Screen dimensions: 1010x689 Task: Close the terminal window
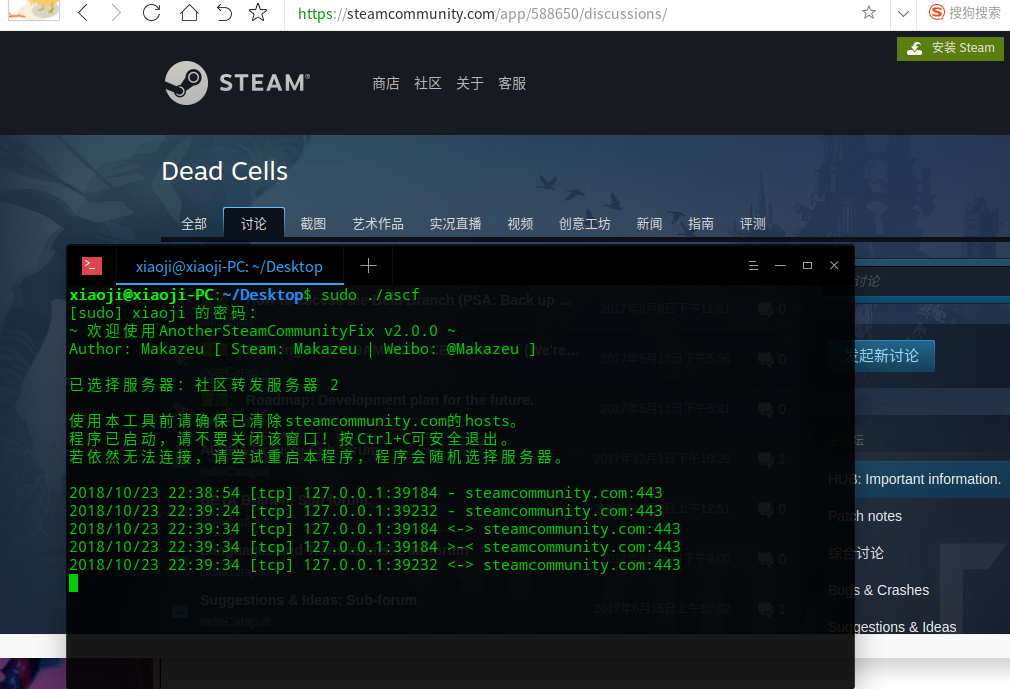[x=834, y=265]
